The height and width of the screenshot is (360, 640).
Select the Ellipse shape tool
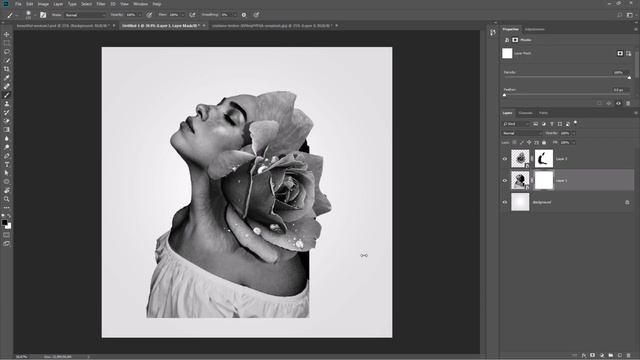tap(7, 182)
